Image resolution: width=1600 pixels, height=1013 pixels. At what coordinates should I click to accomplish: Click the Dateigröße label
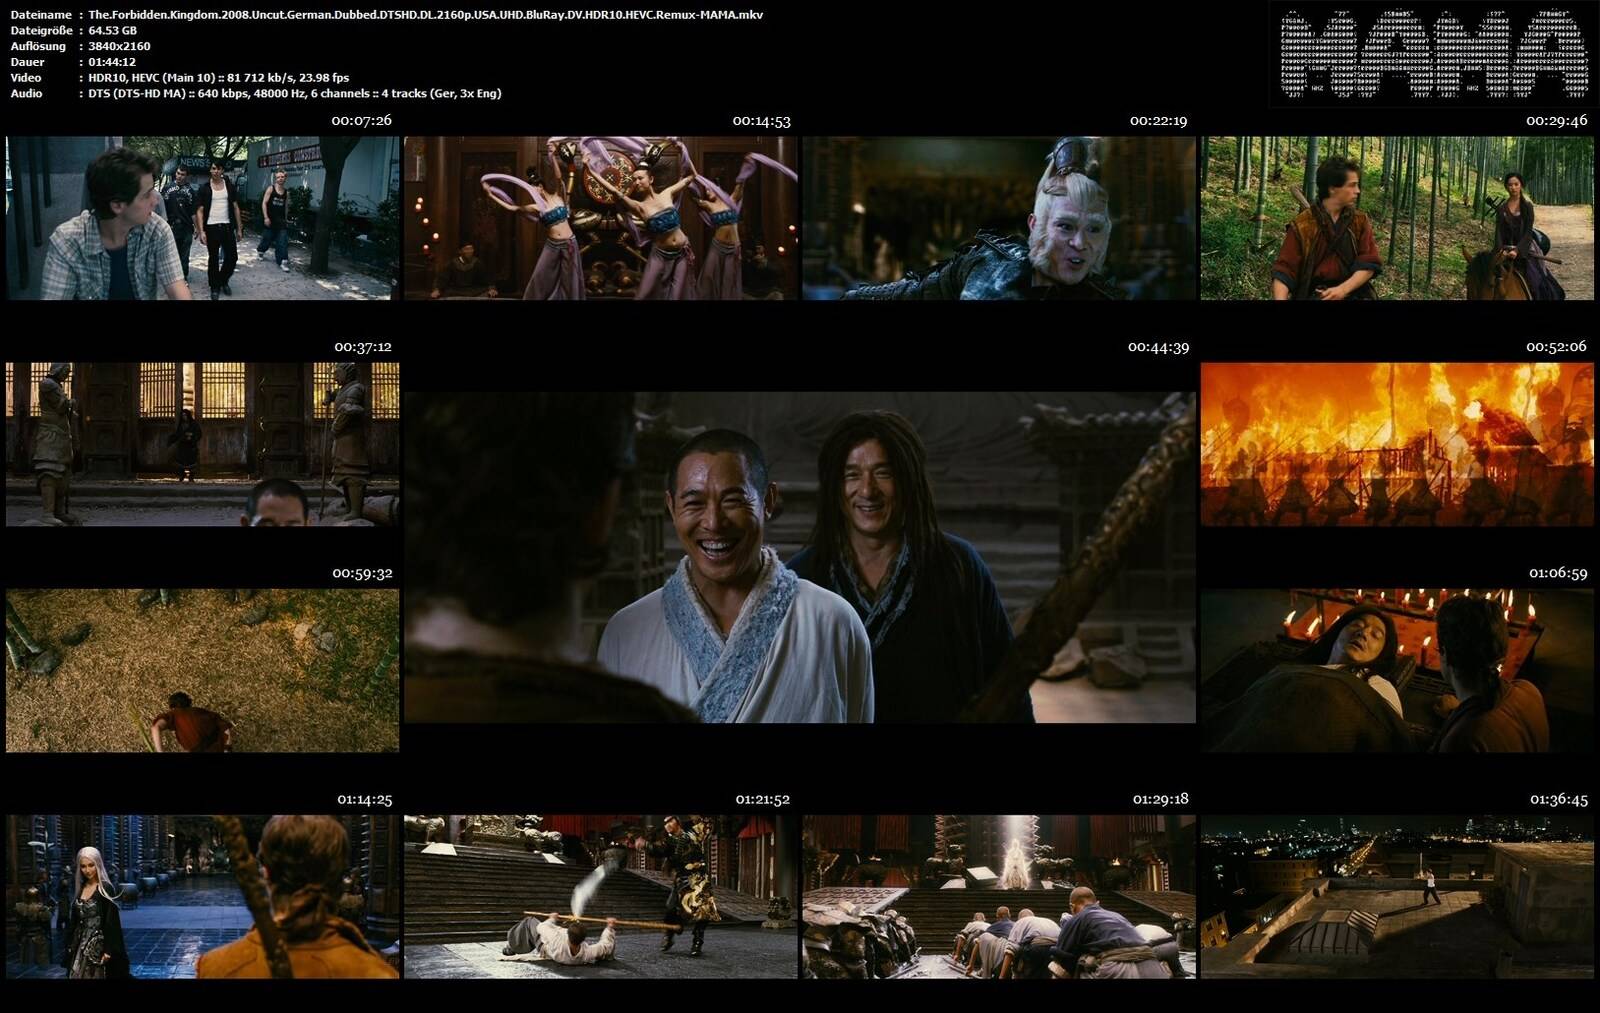coord(41,30)
